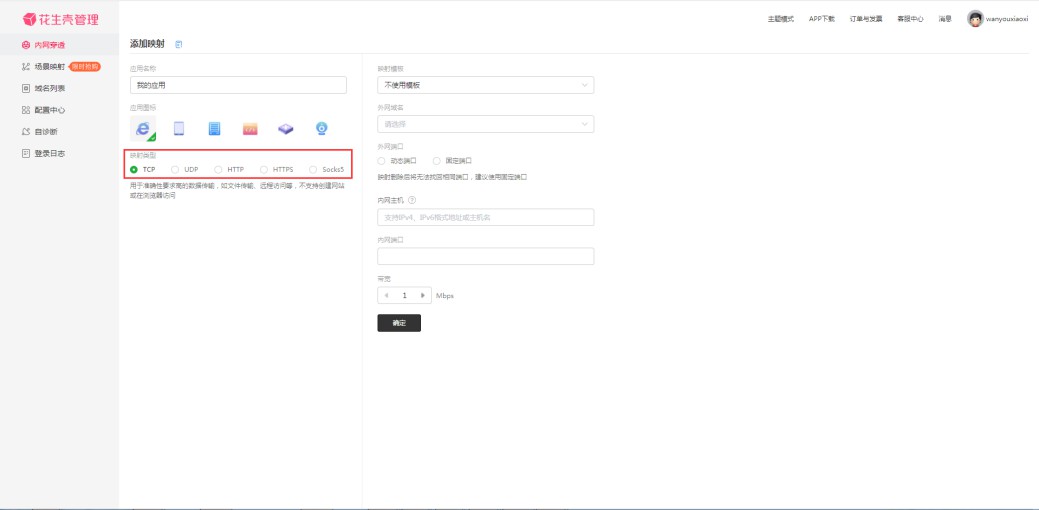The width and height of the screenshot is (1039, 510).
Task: Enable the 固定端口 external port option
Action: click(437, 160)
